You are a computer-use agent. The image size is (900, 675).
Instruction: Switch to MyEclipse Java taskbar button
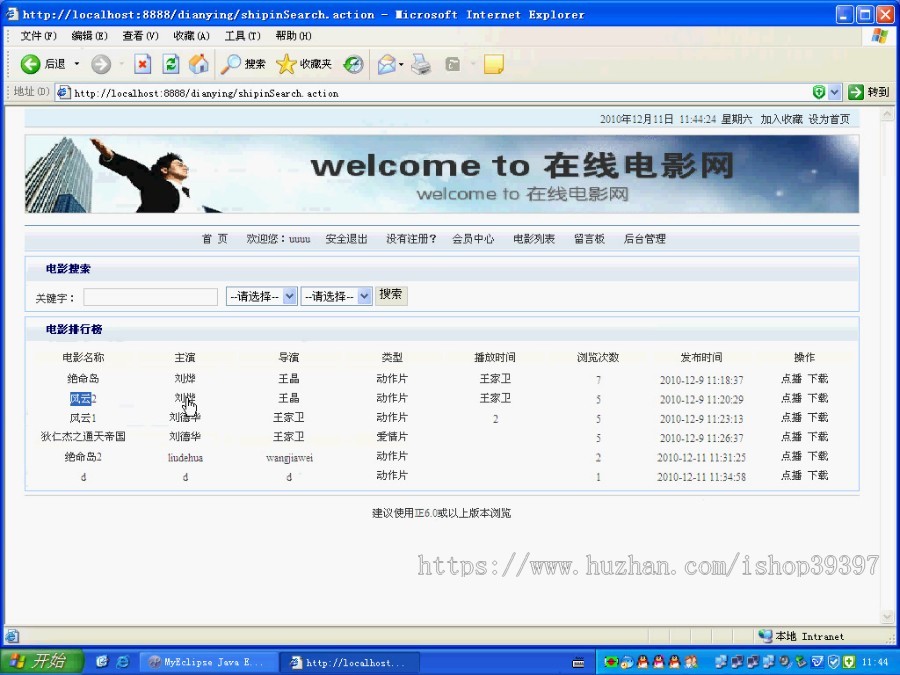click(x=209, y=662)
